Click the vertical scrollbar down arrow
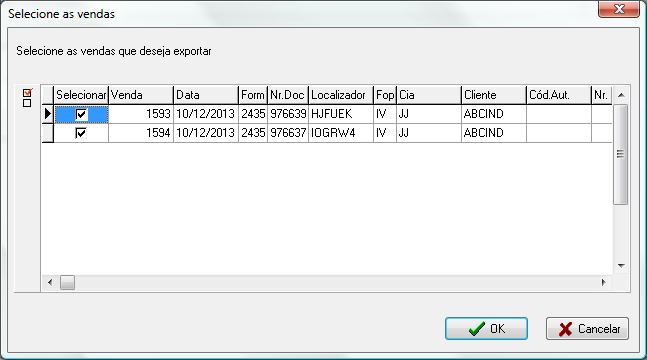The image size is (647, 360). tap(621, 266)
